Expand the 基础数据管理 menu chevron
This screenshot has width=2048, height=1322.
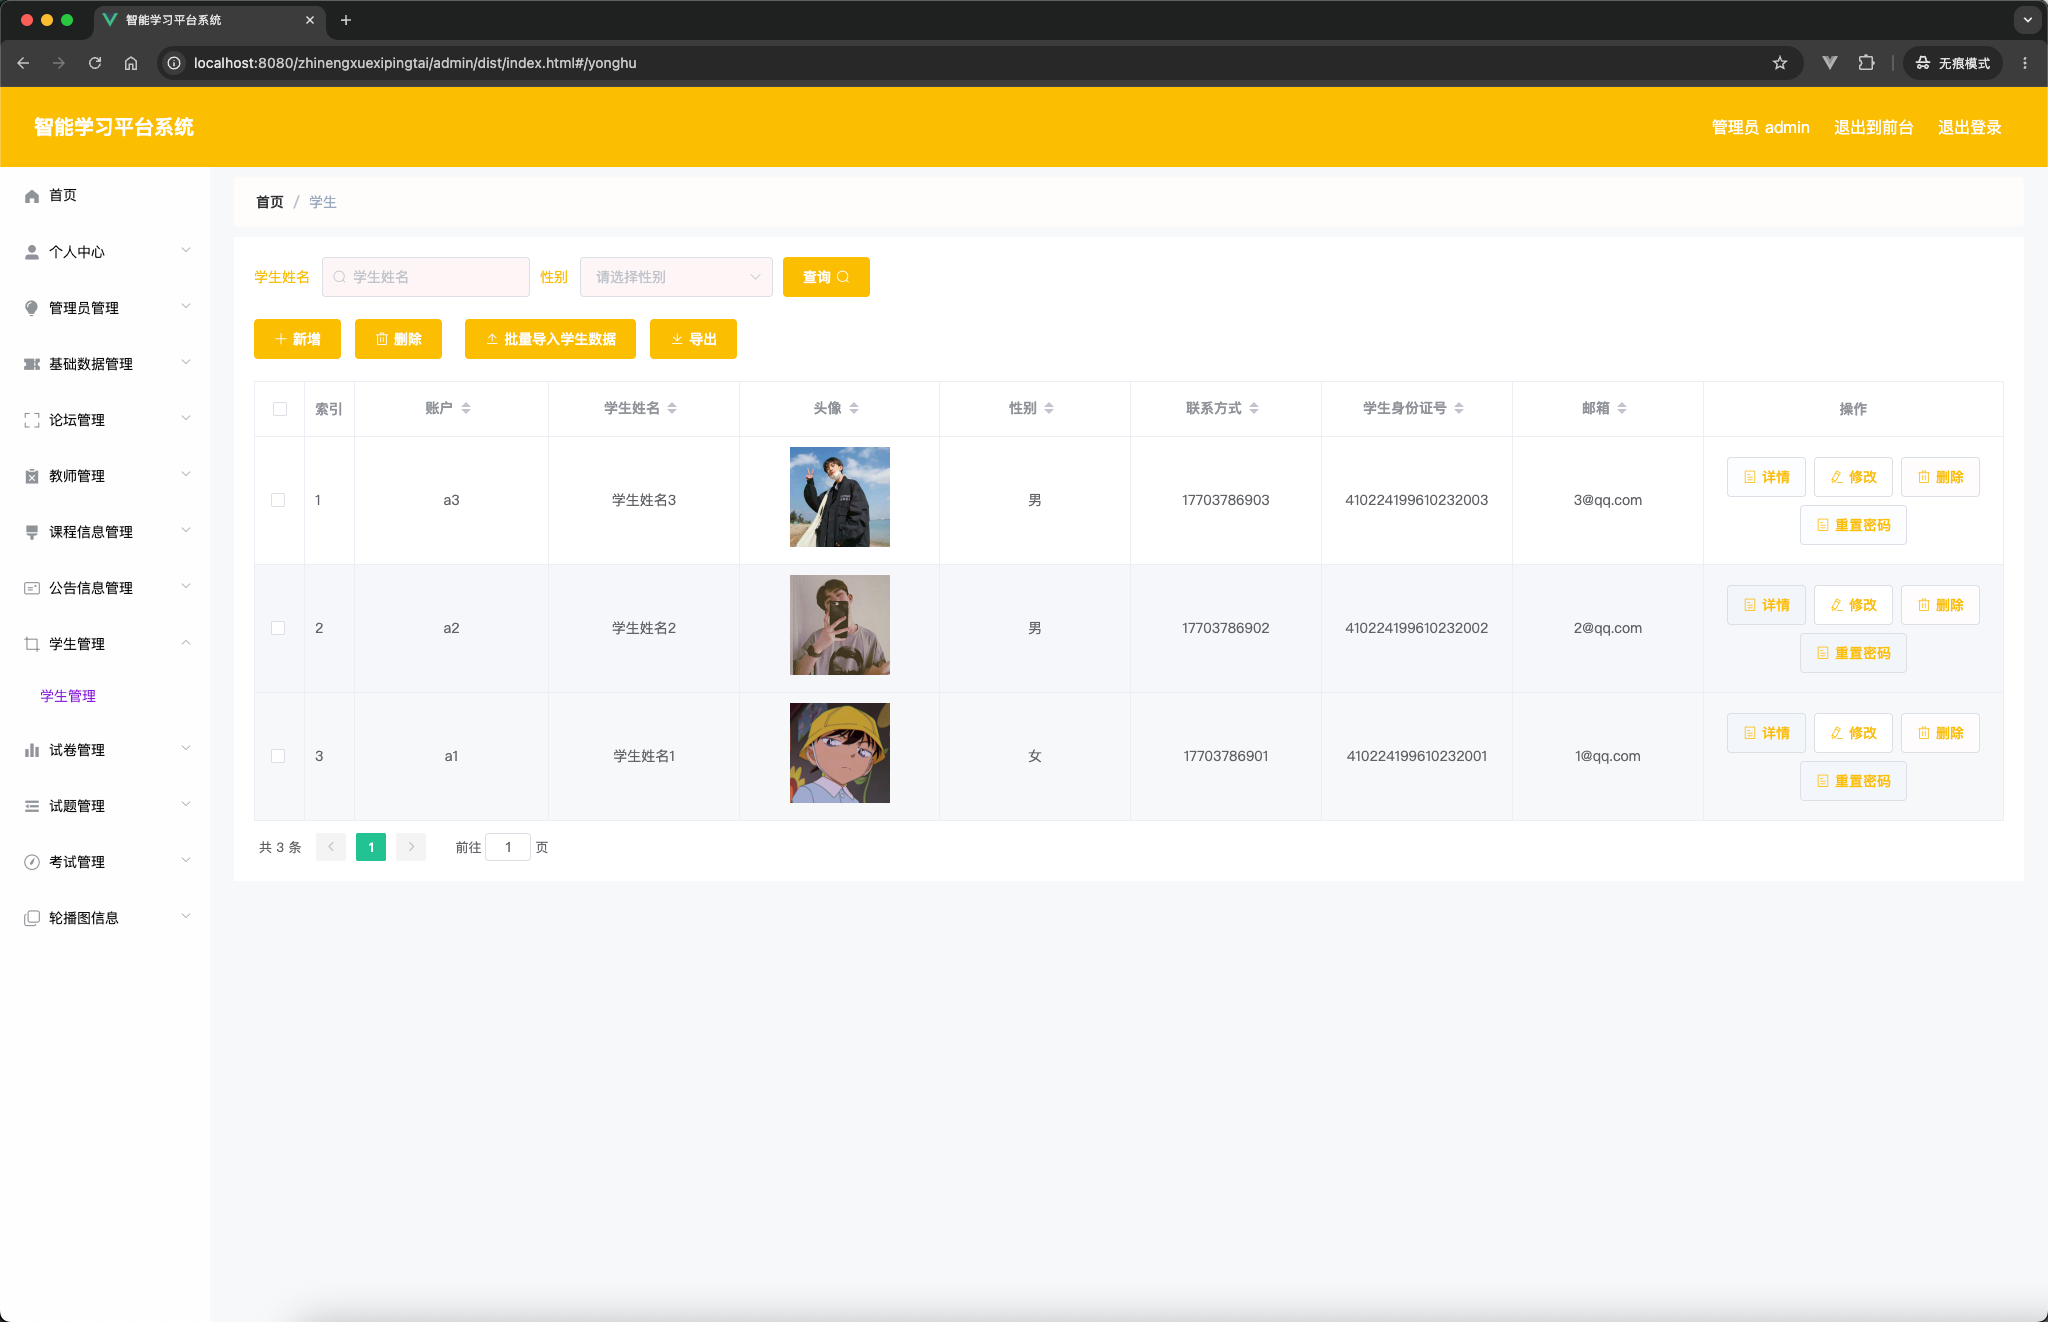(186, 362)
